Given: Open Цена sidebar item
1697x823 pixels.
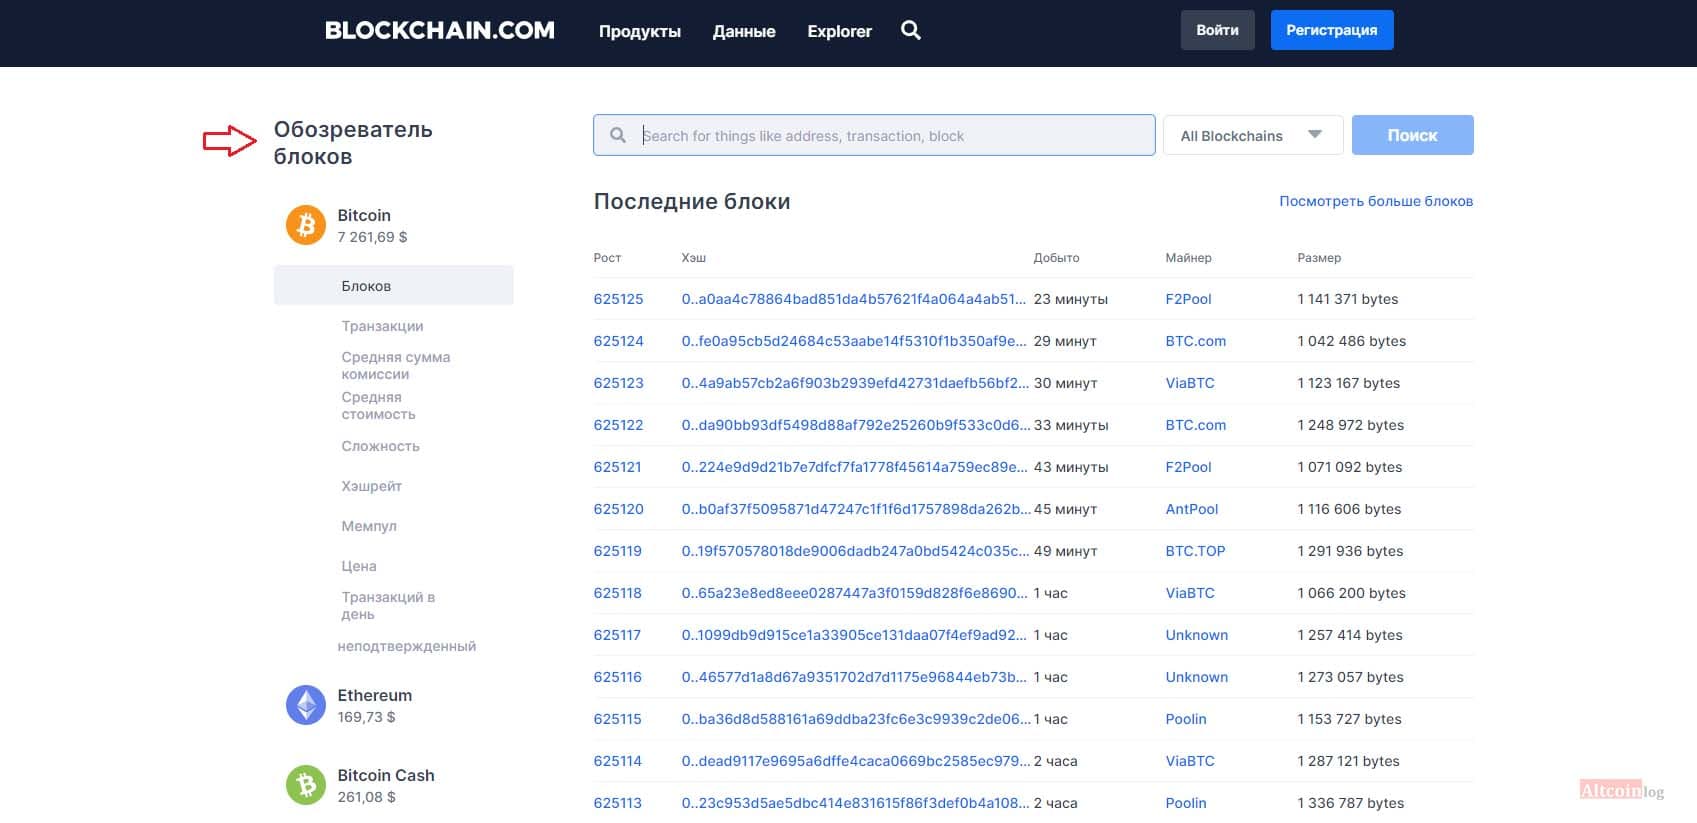Looking at the screenshot, I should point(359,566).
